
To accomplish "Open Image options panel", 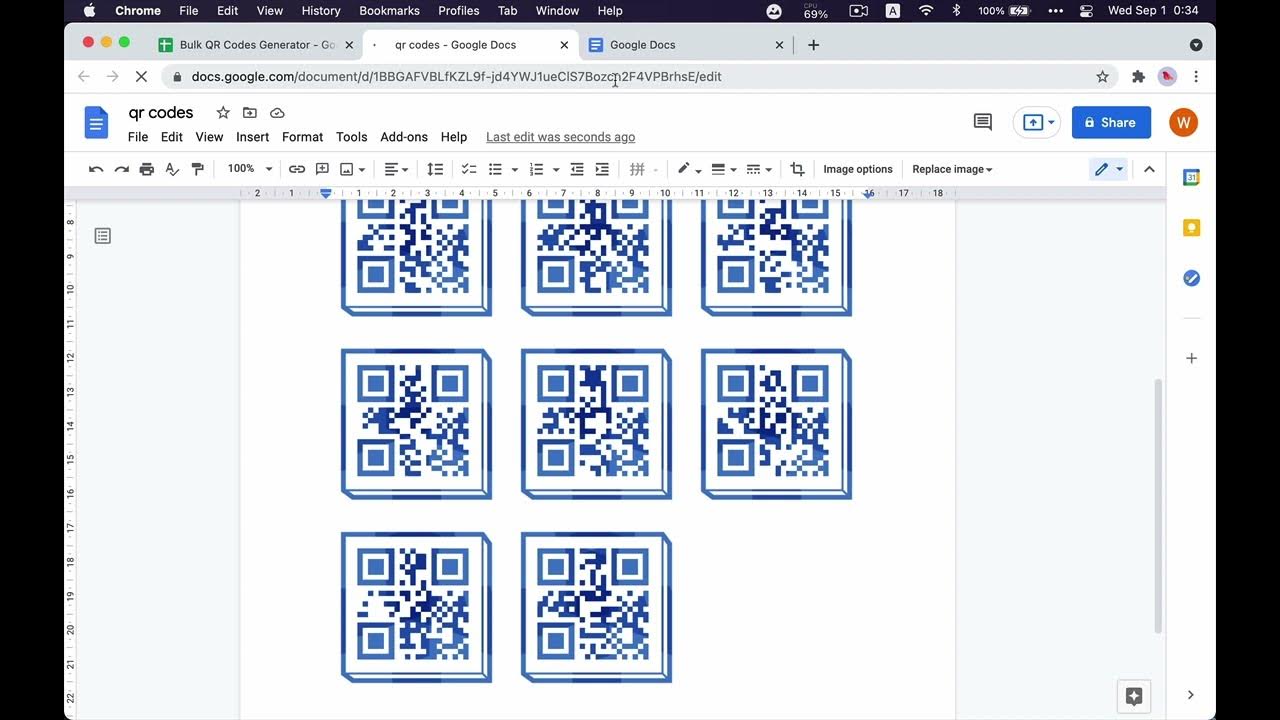I will pos(858,169).
